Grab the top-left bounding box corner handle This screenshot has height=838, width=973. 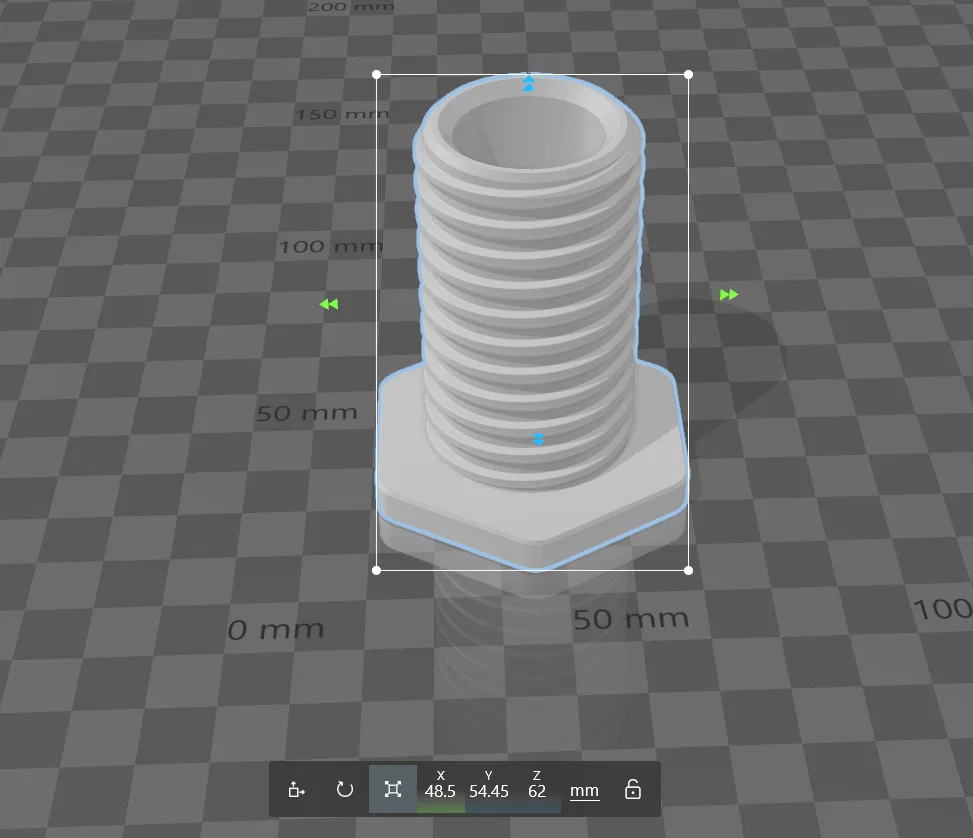(376, 74)
